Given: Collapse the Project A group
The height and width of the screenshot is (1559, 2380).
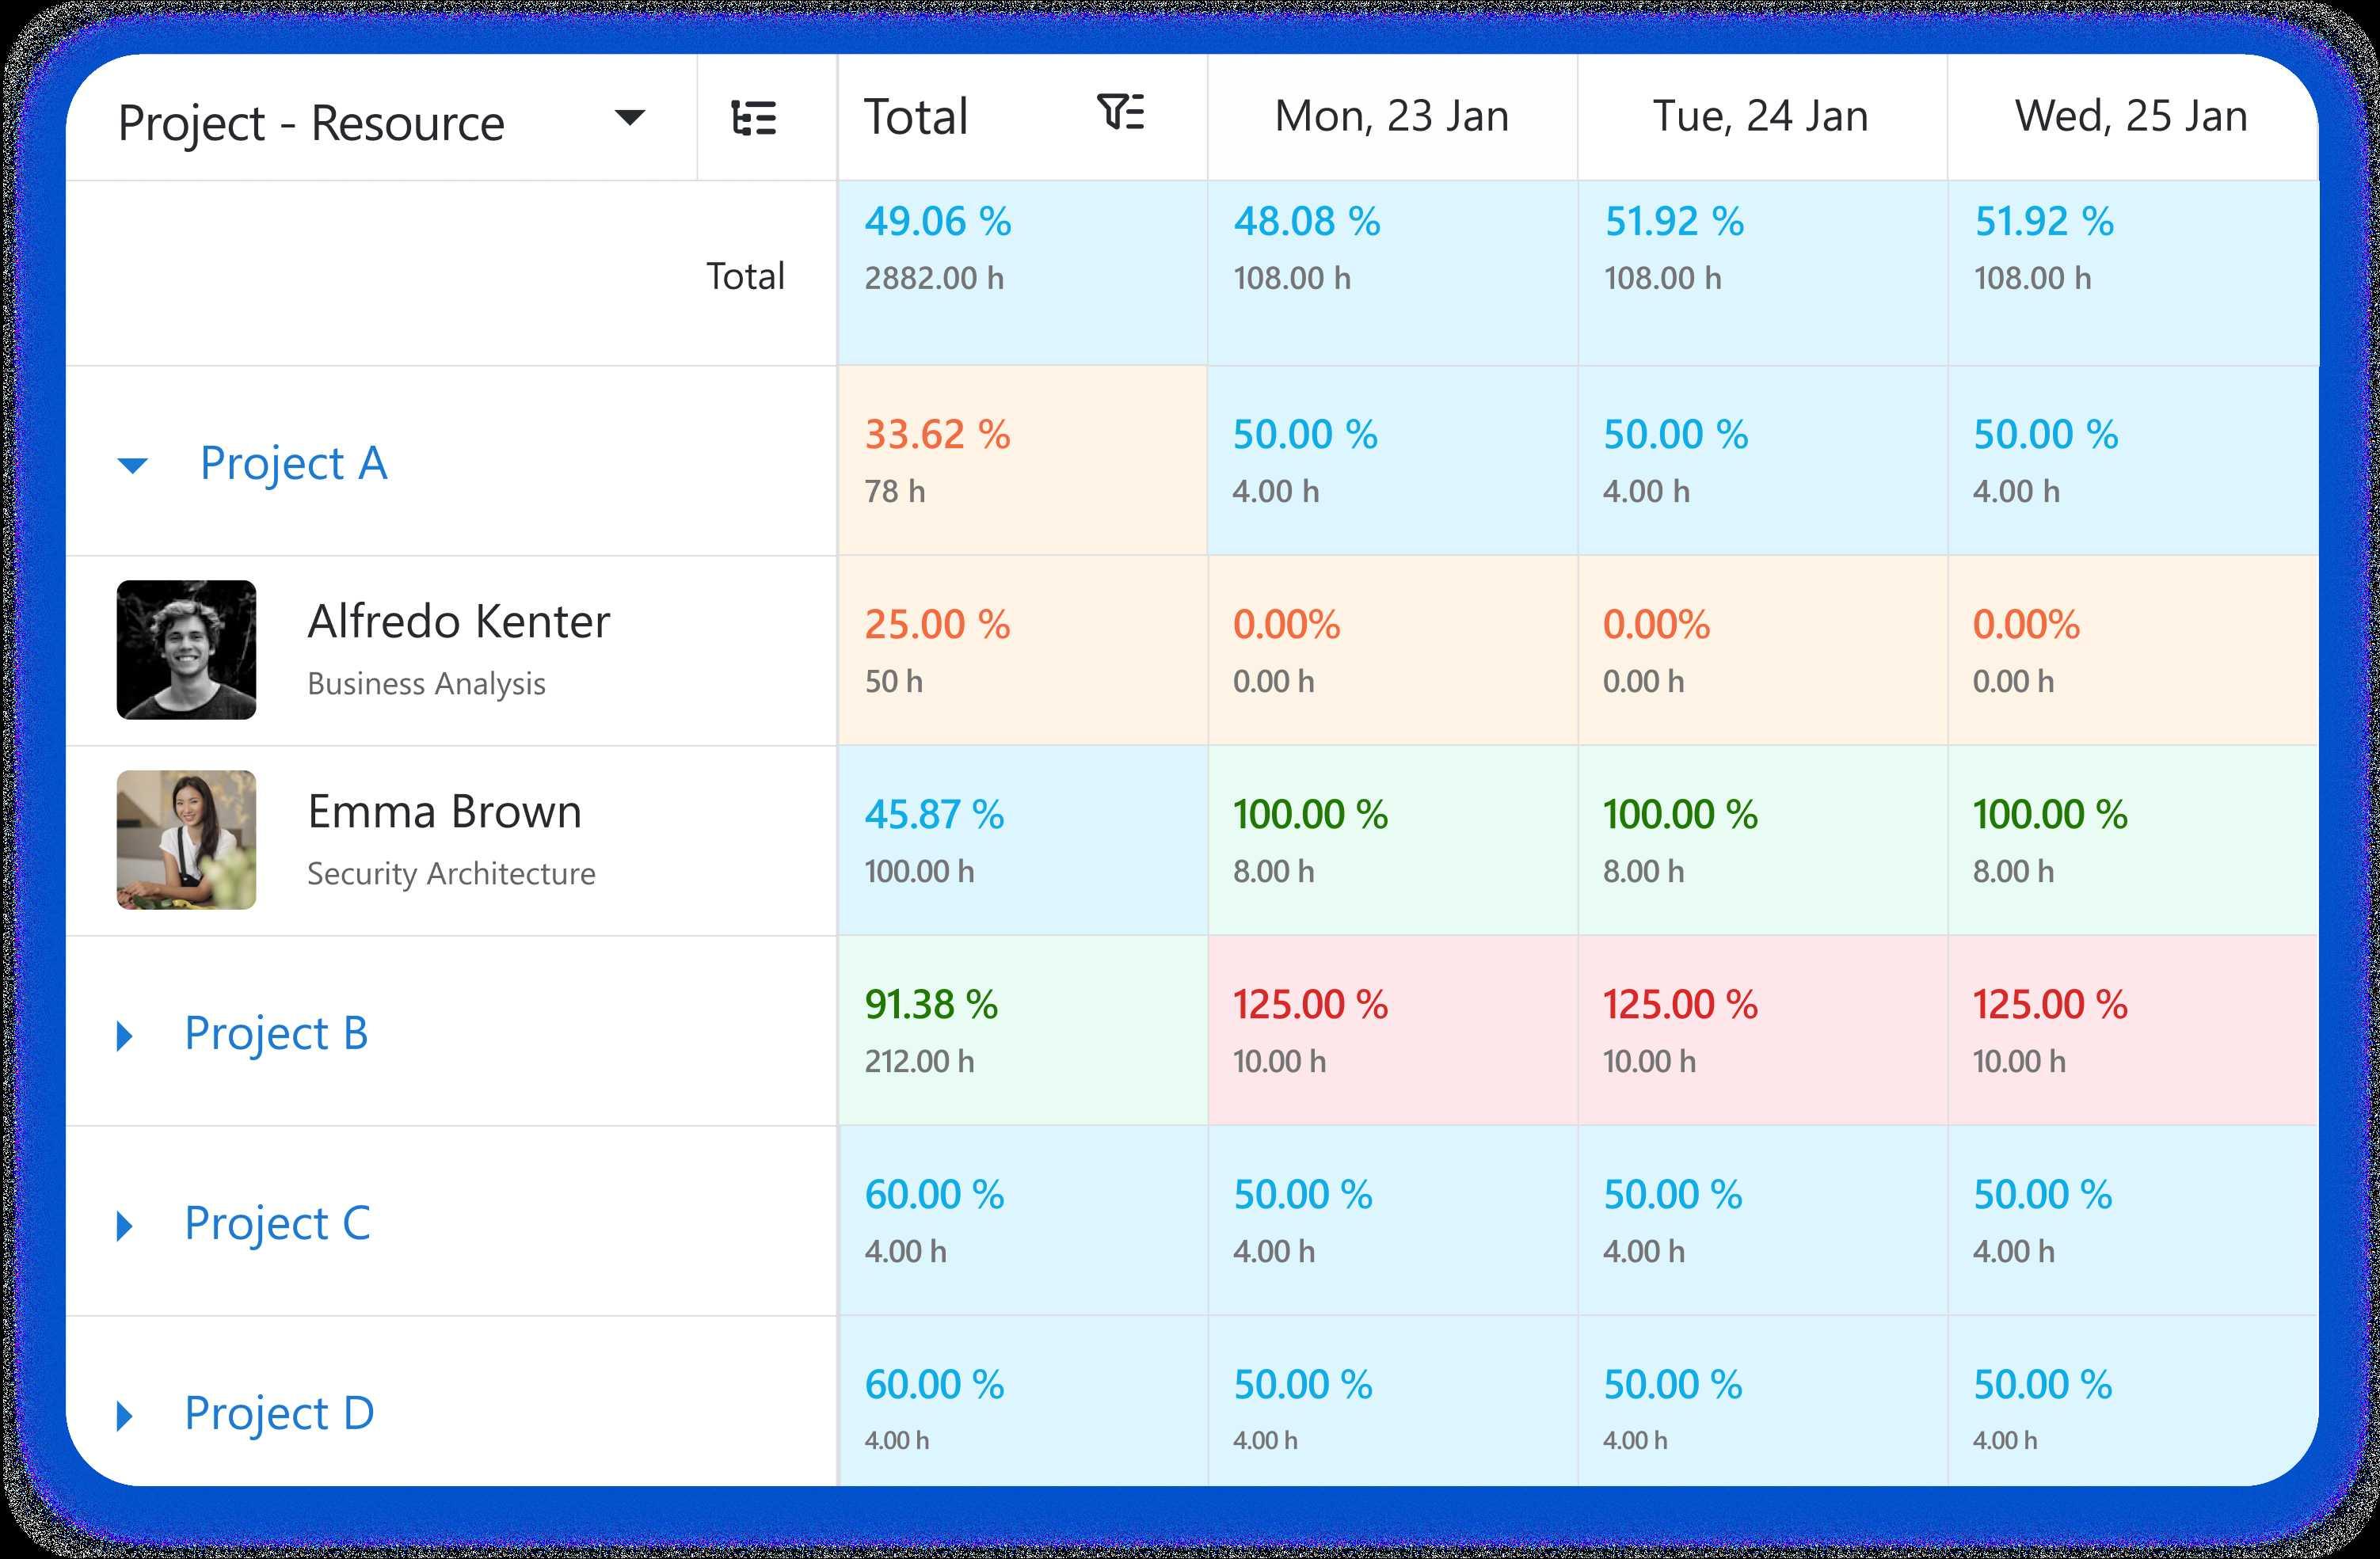Looking at the screenshot, I should (x=132, y=465).
